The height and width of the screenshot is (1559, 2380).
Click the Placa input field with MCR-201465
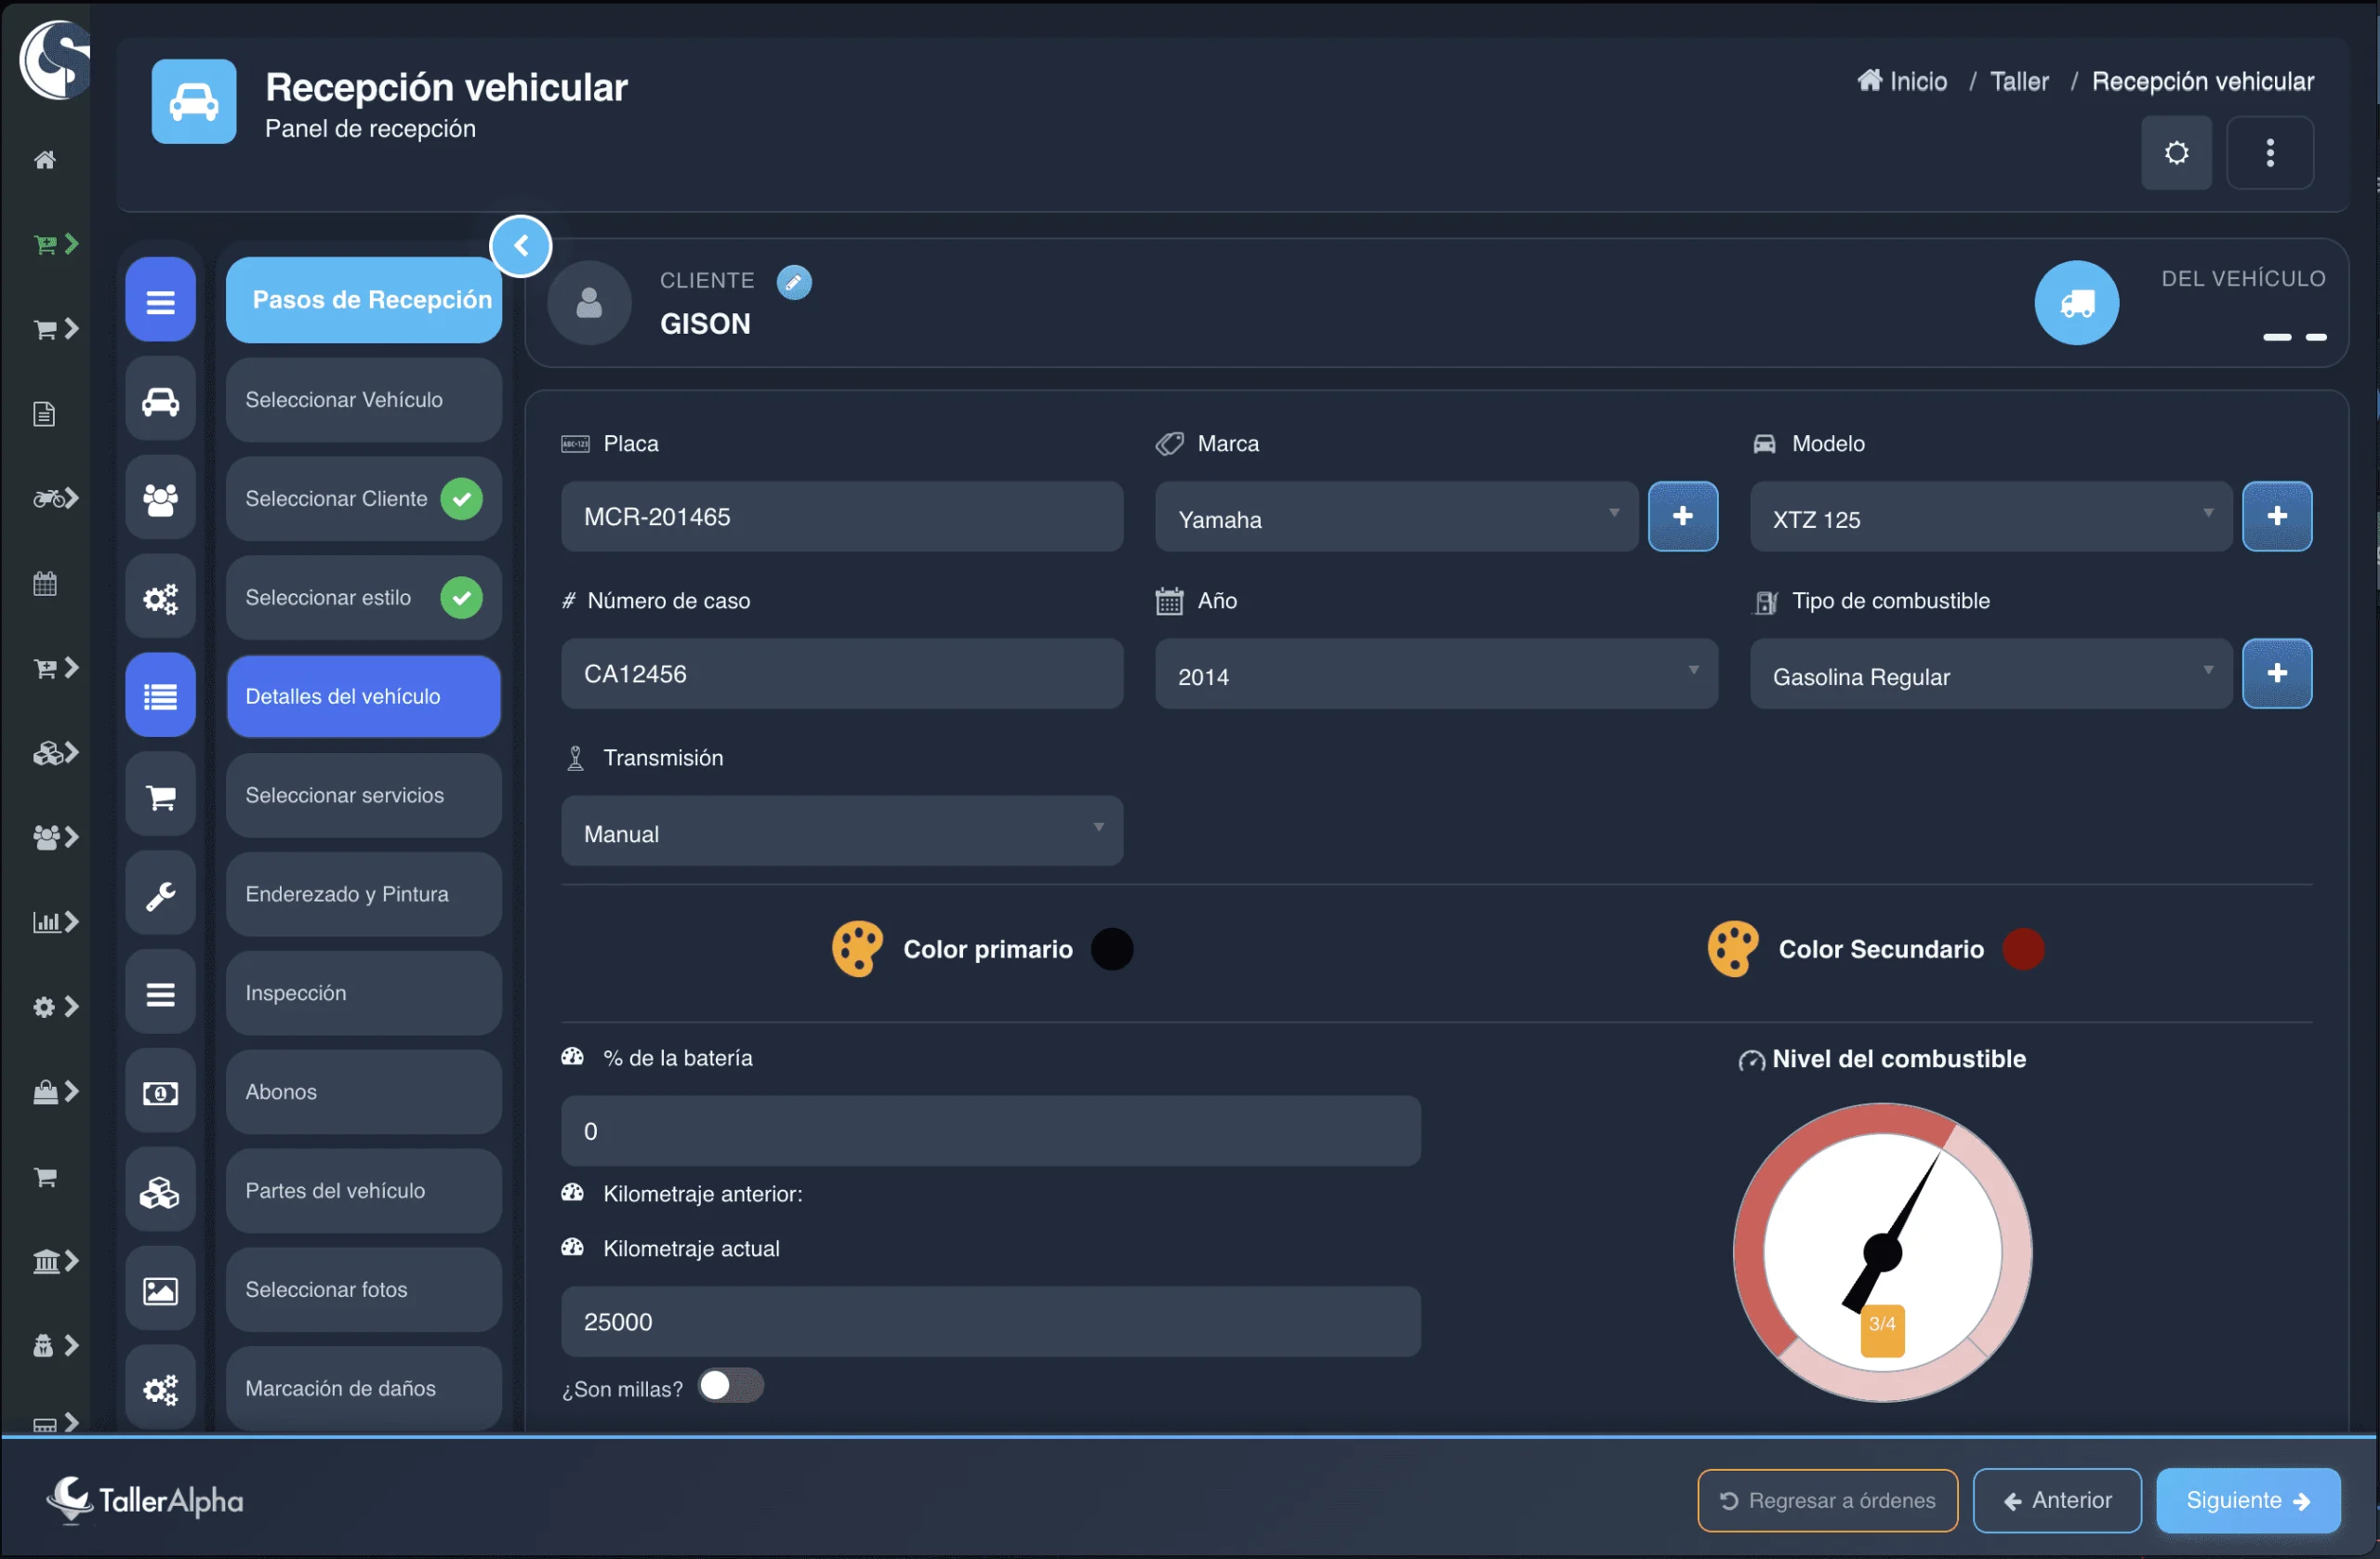(842, 517)
